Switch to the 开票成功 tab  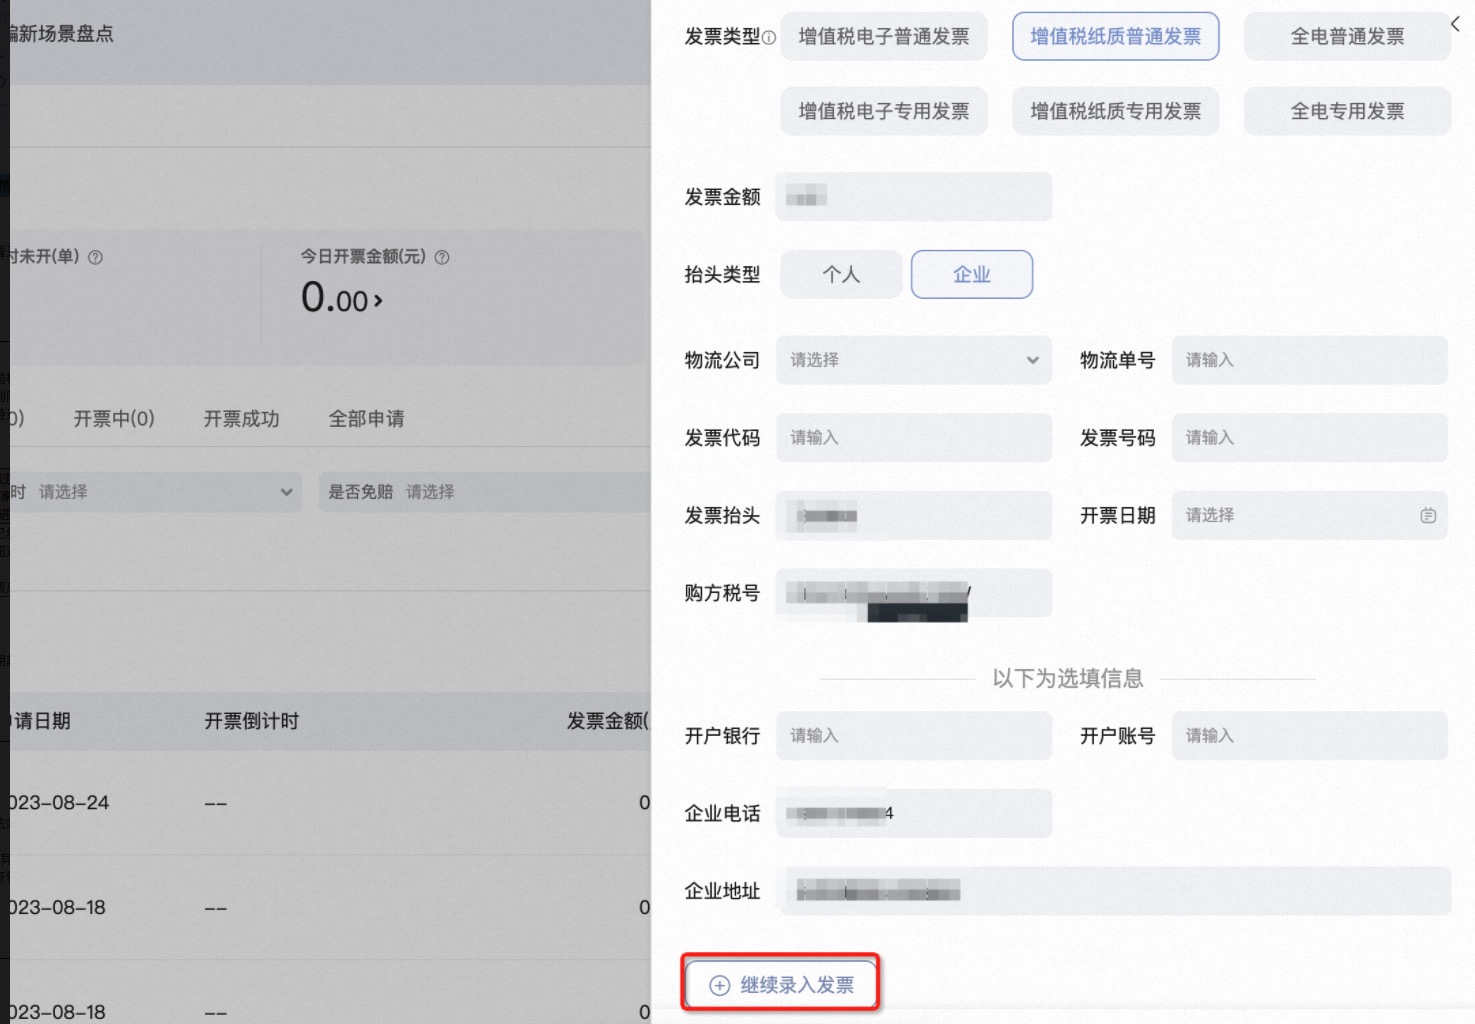(x=241, y=419)
